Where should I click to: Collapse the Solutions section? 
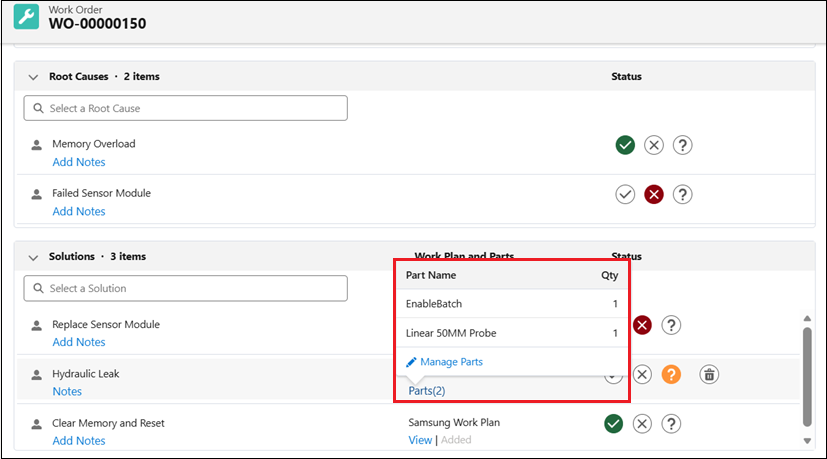pyautogui.click(x=33, y=257)
